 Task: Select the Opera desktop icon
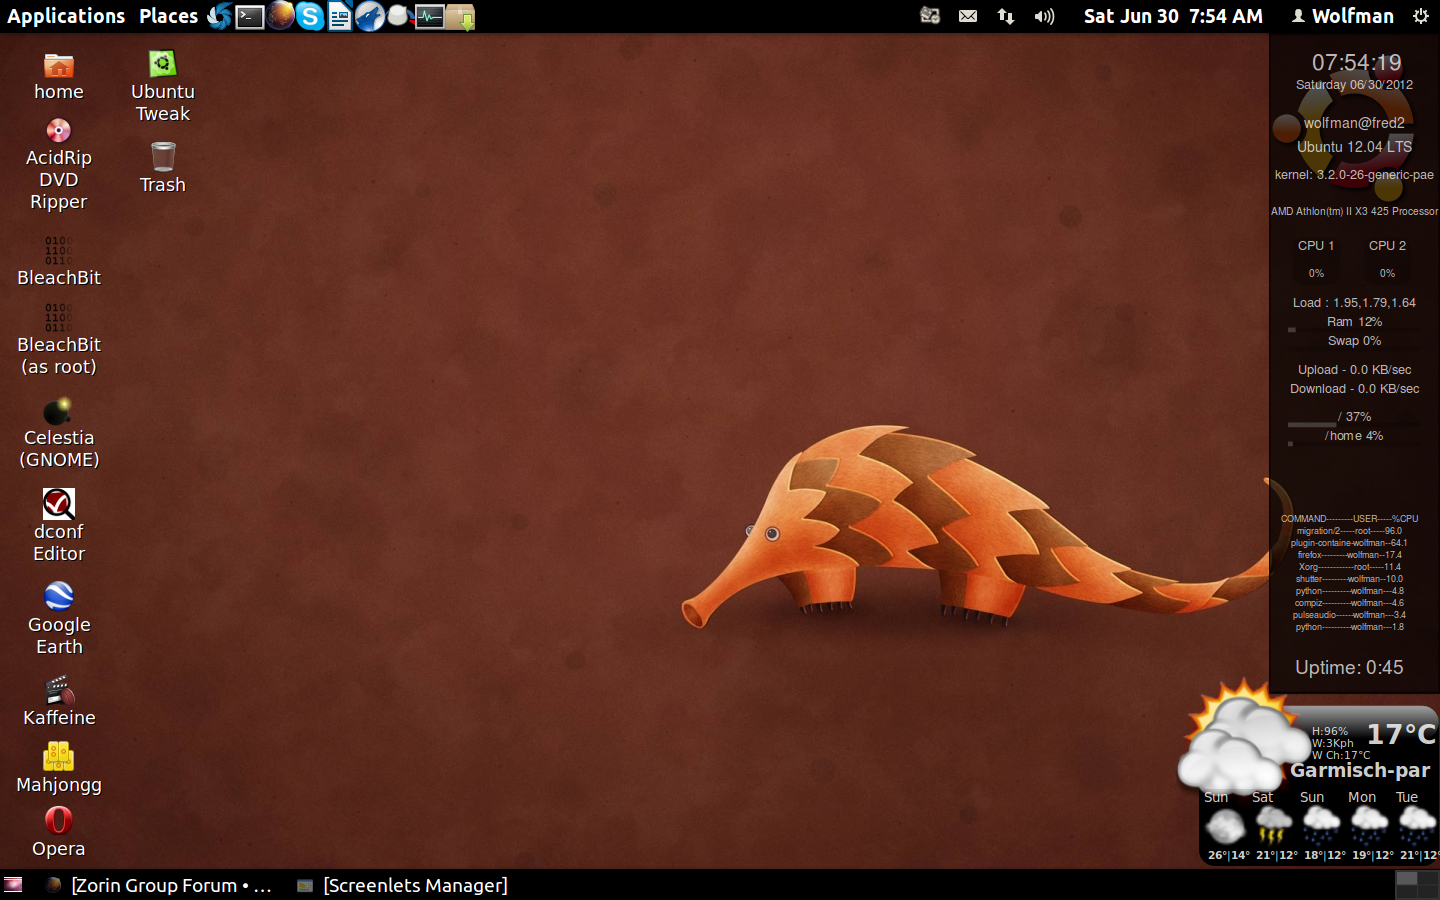[x=59, y=832]
